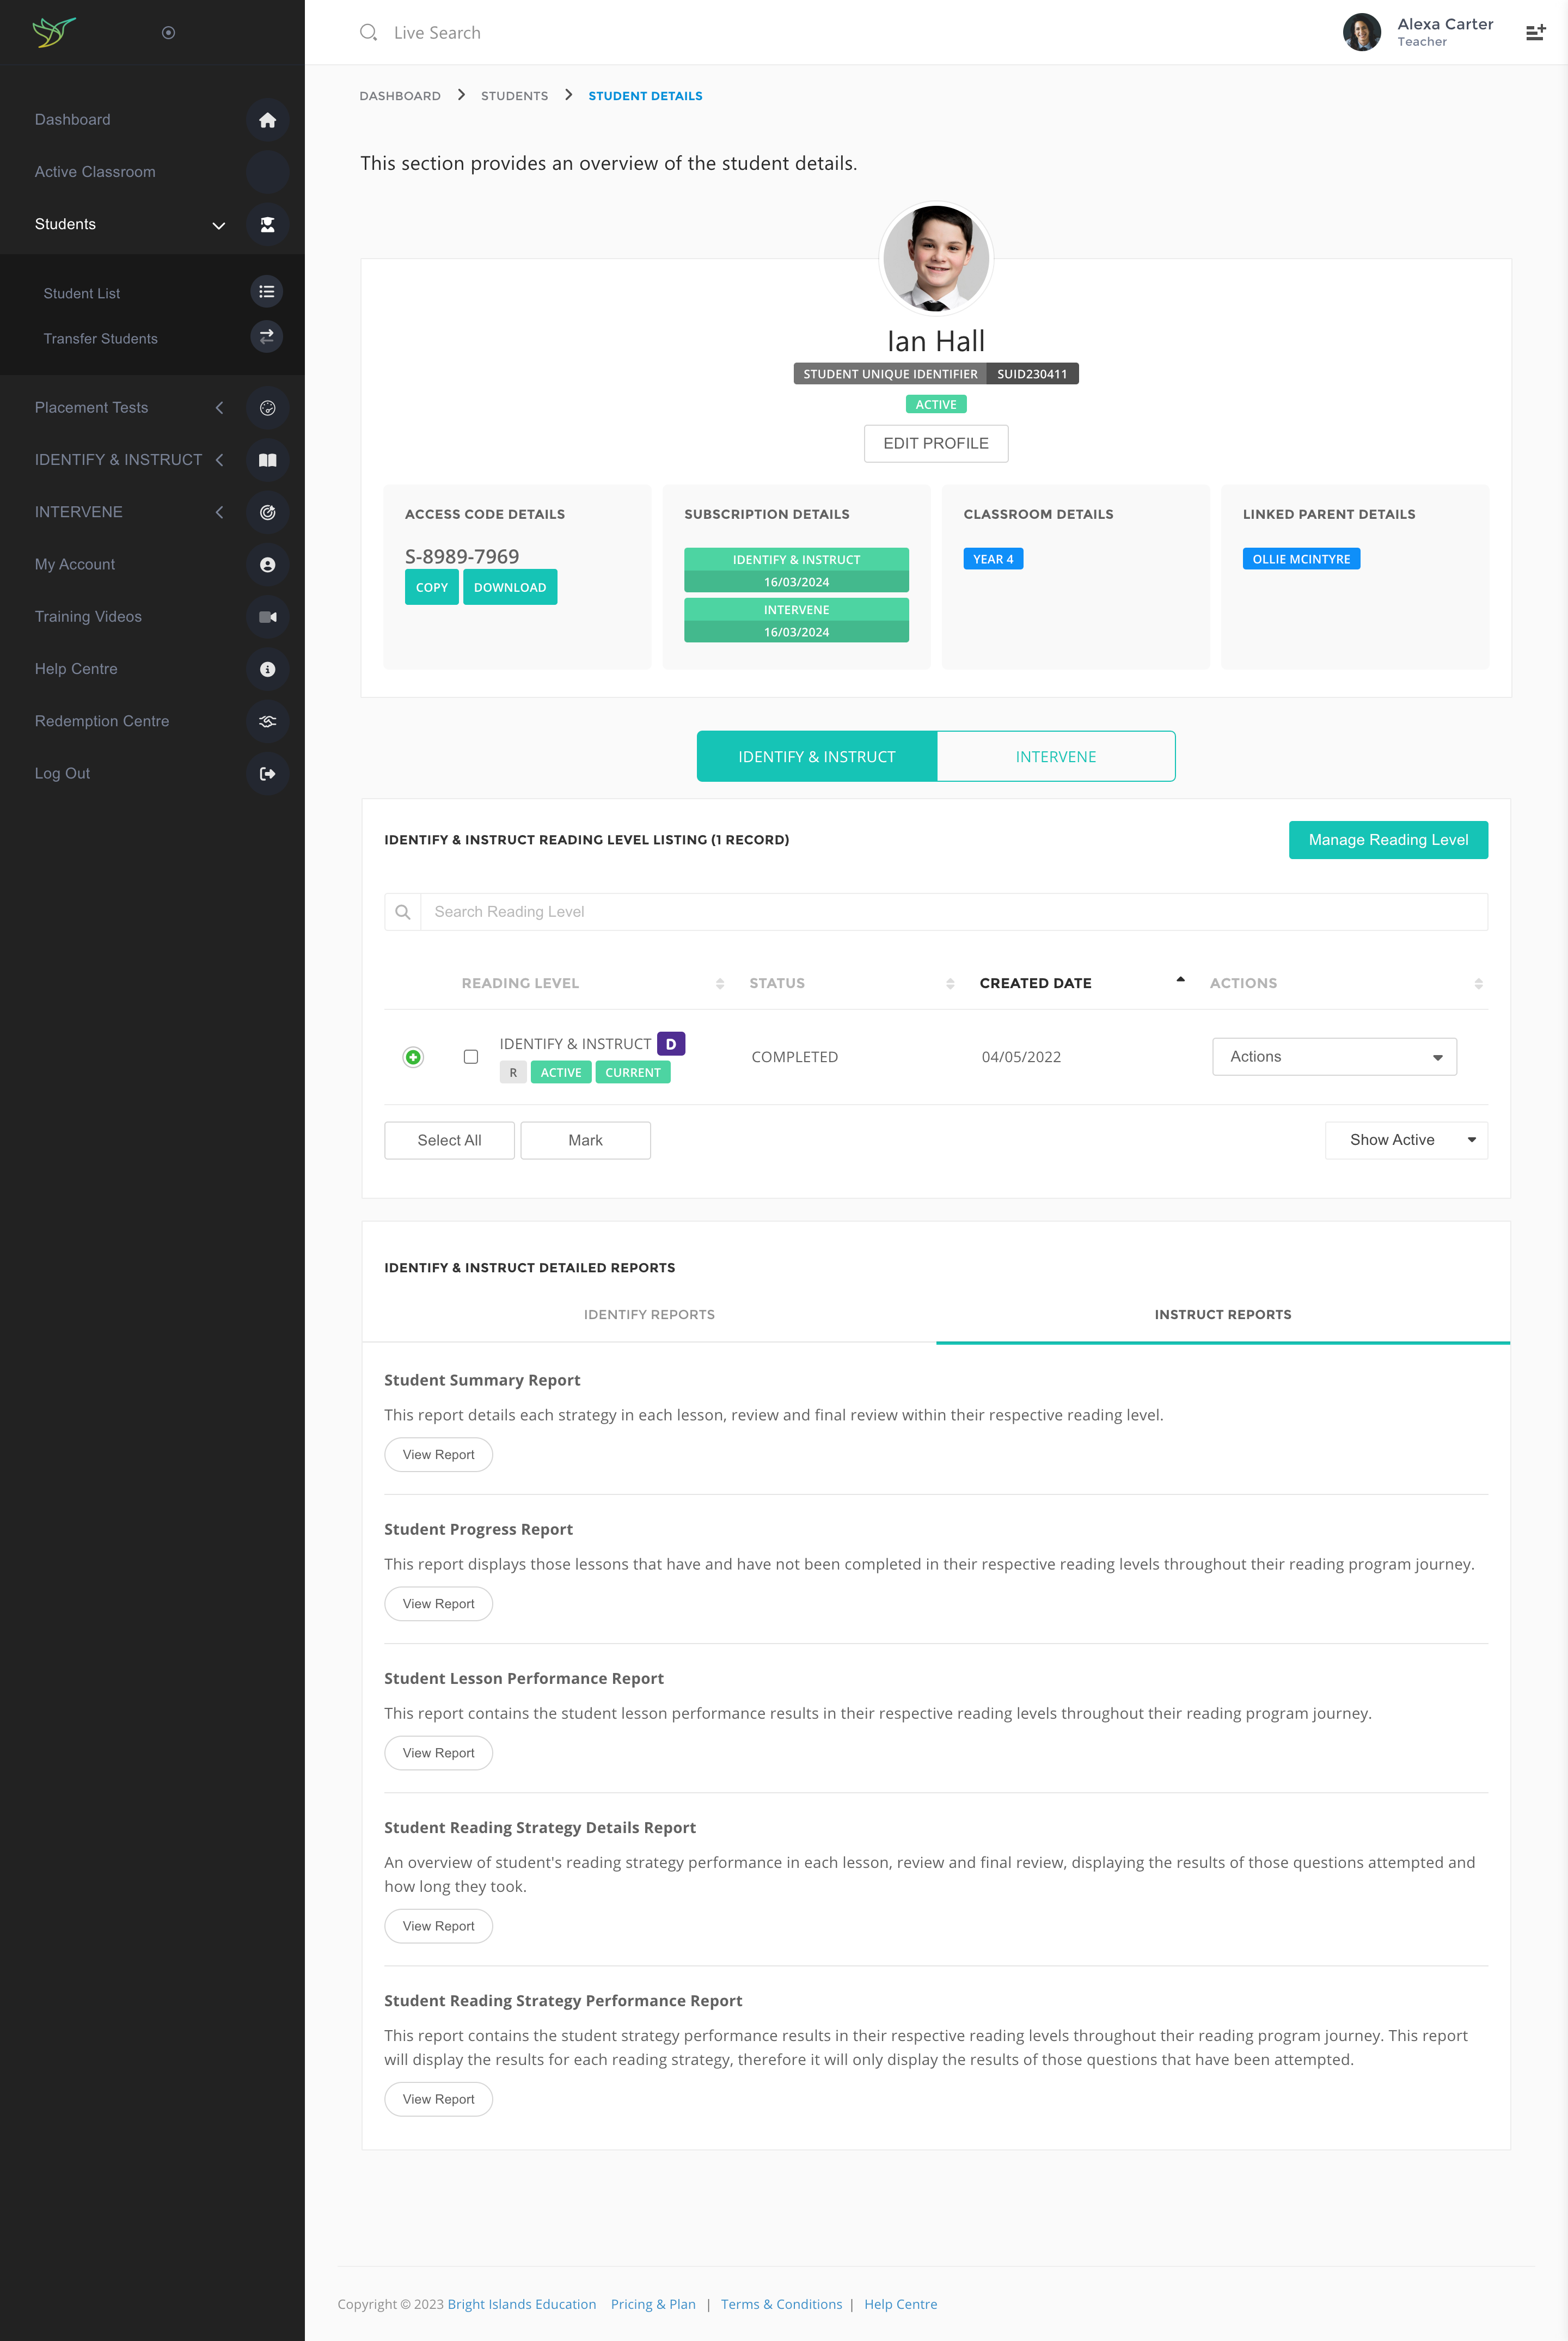Click the Redemption Centre handshake icon
Viewport: 1568px width, 2341px height.
pyautogui.click(x=267, y=721)
